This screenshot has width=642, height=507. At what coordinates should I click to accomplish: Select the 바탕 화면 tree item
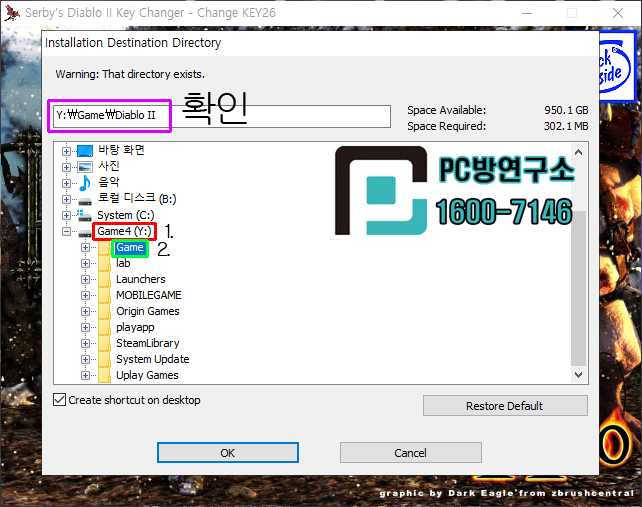(121, 150)
